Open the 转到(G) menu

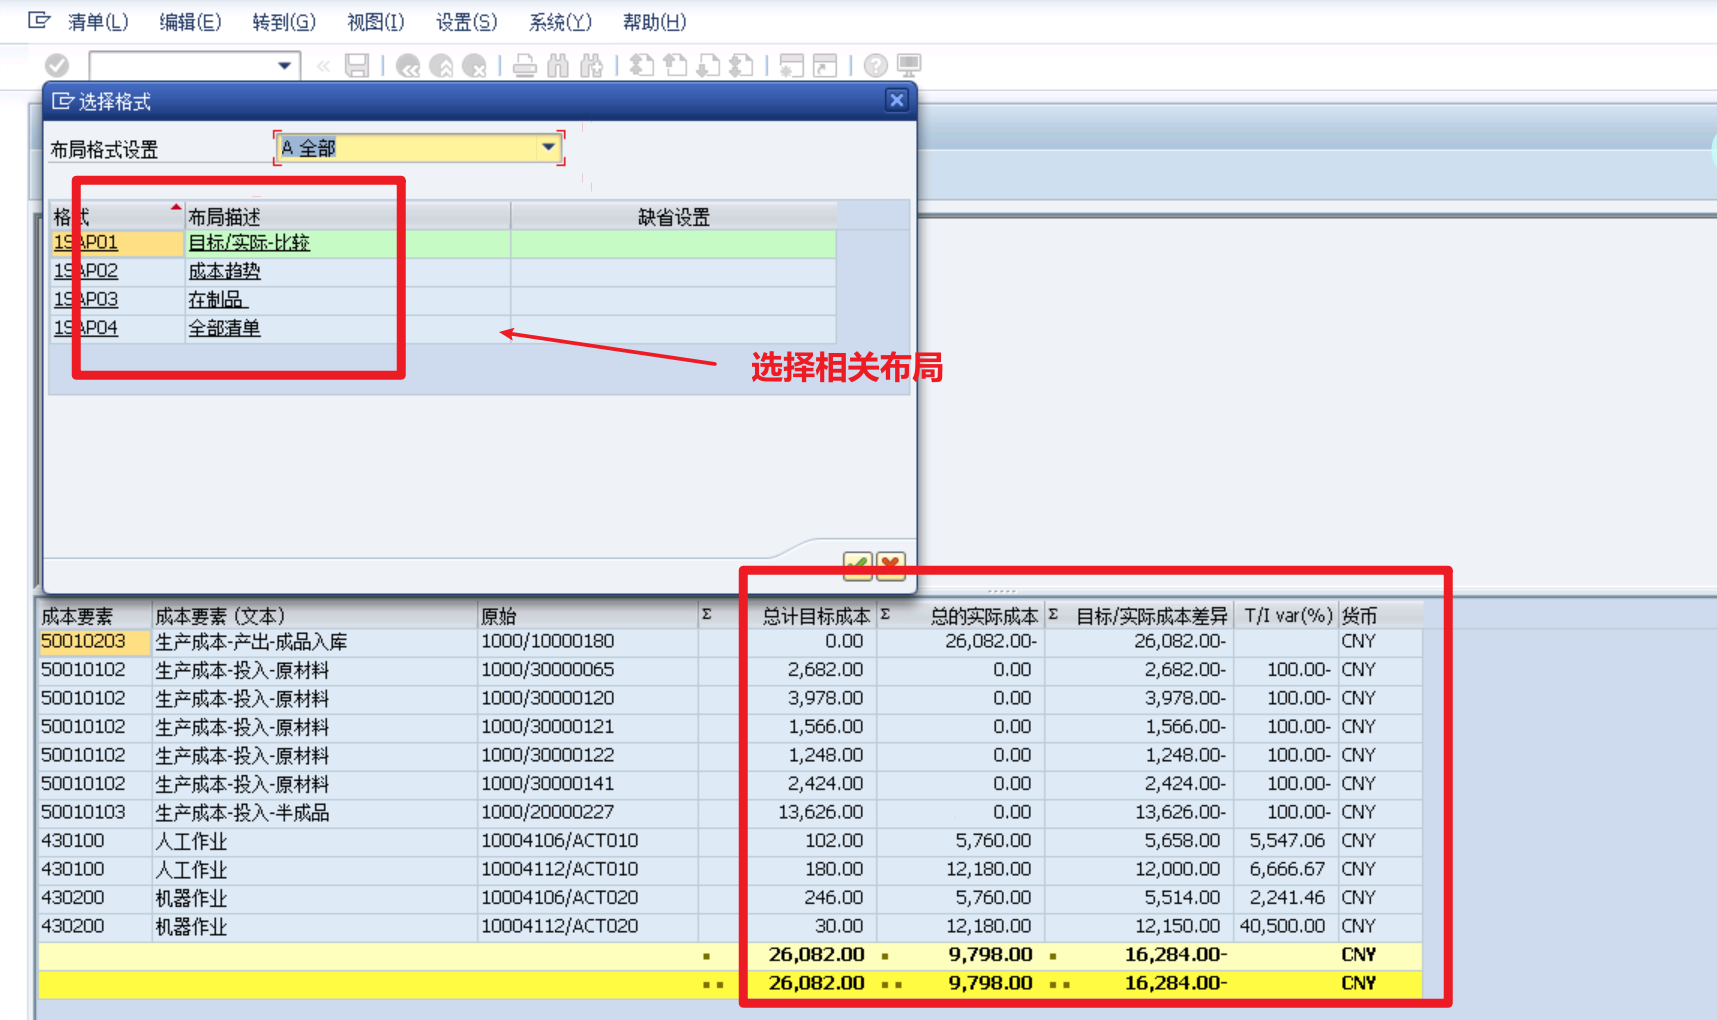(284, 21)
